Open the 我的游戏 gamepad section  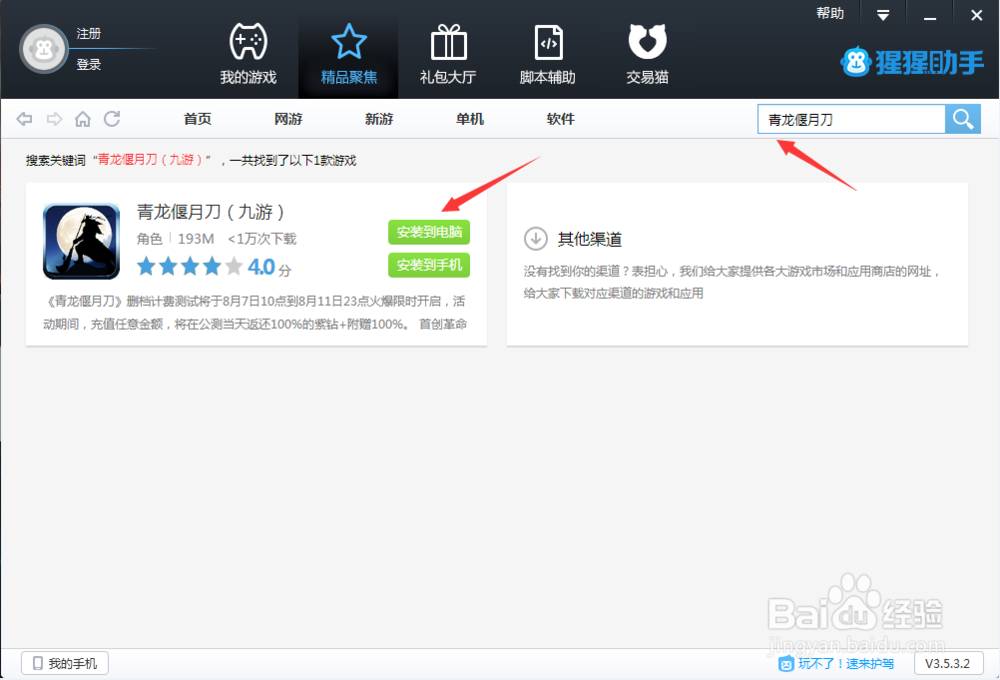[248, 54]
